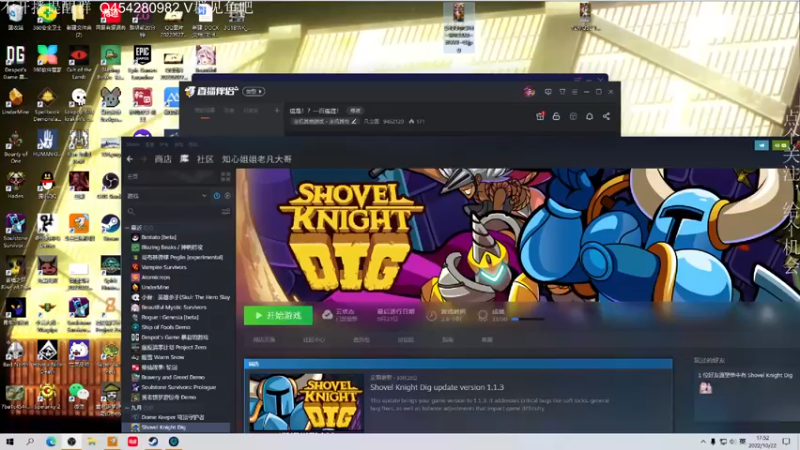Image resolution: width=800 pixels, height=450 pixels.
Task: Open Cult of the Lamb desktop icon
Action: (79, 62)
